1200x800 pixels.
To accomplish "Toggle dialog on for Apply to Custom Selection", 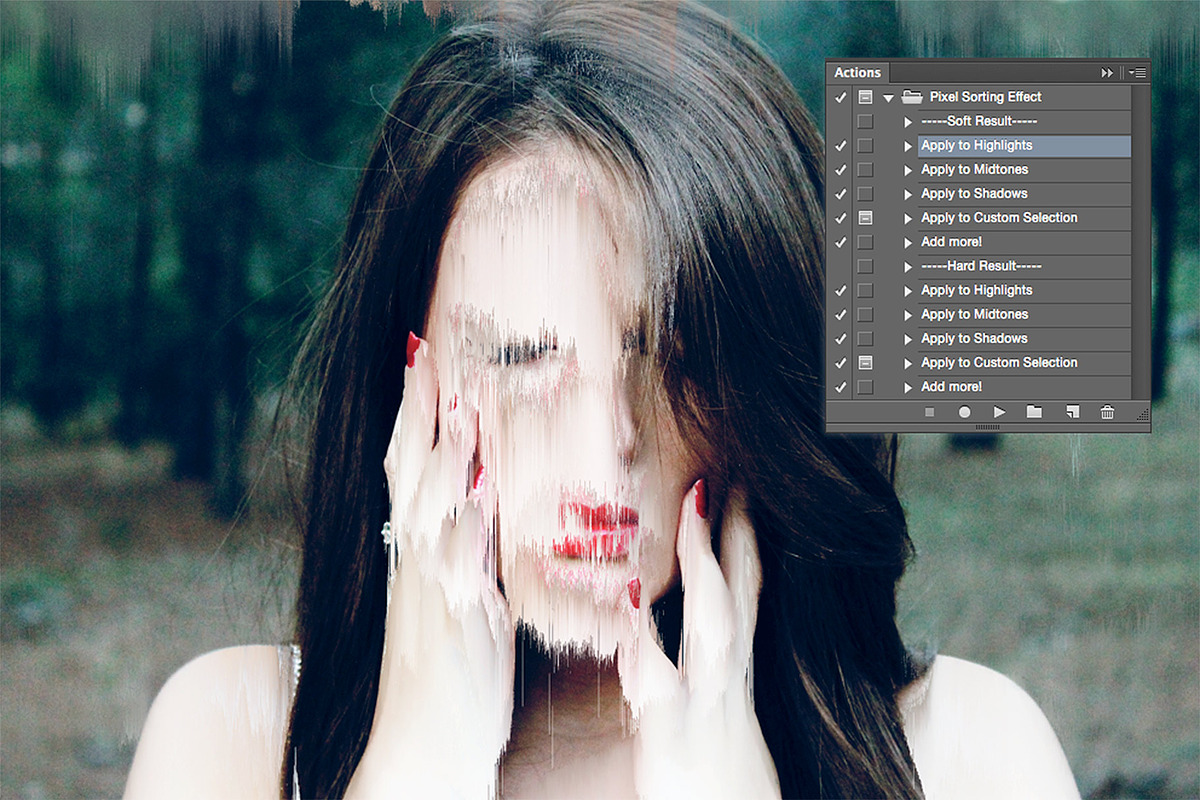I will click(866, 217).
